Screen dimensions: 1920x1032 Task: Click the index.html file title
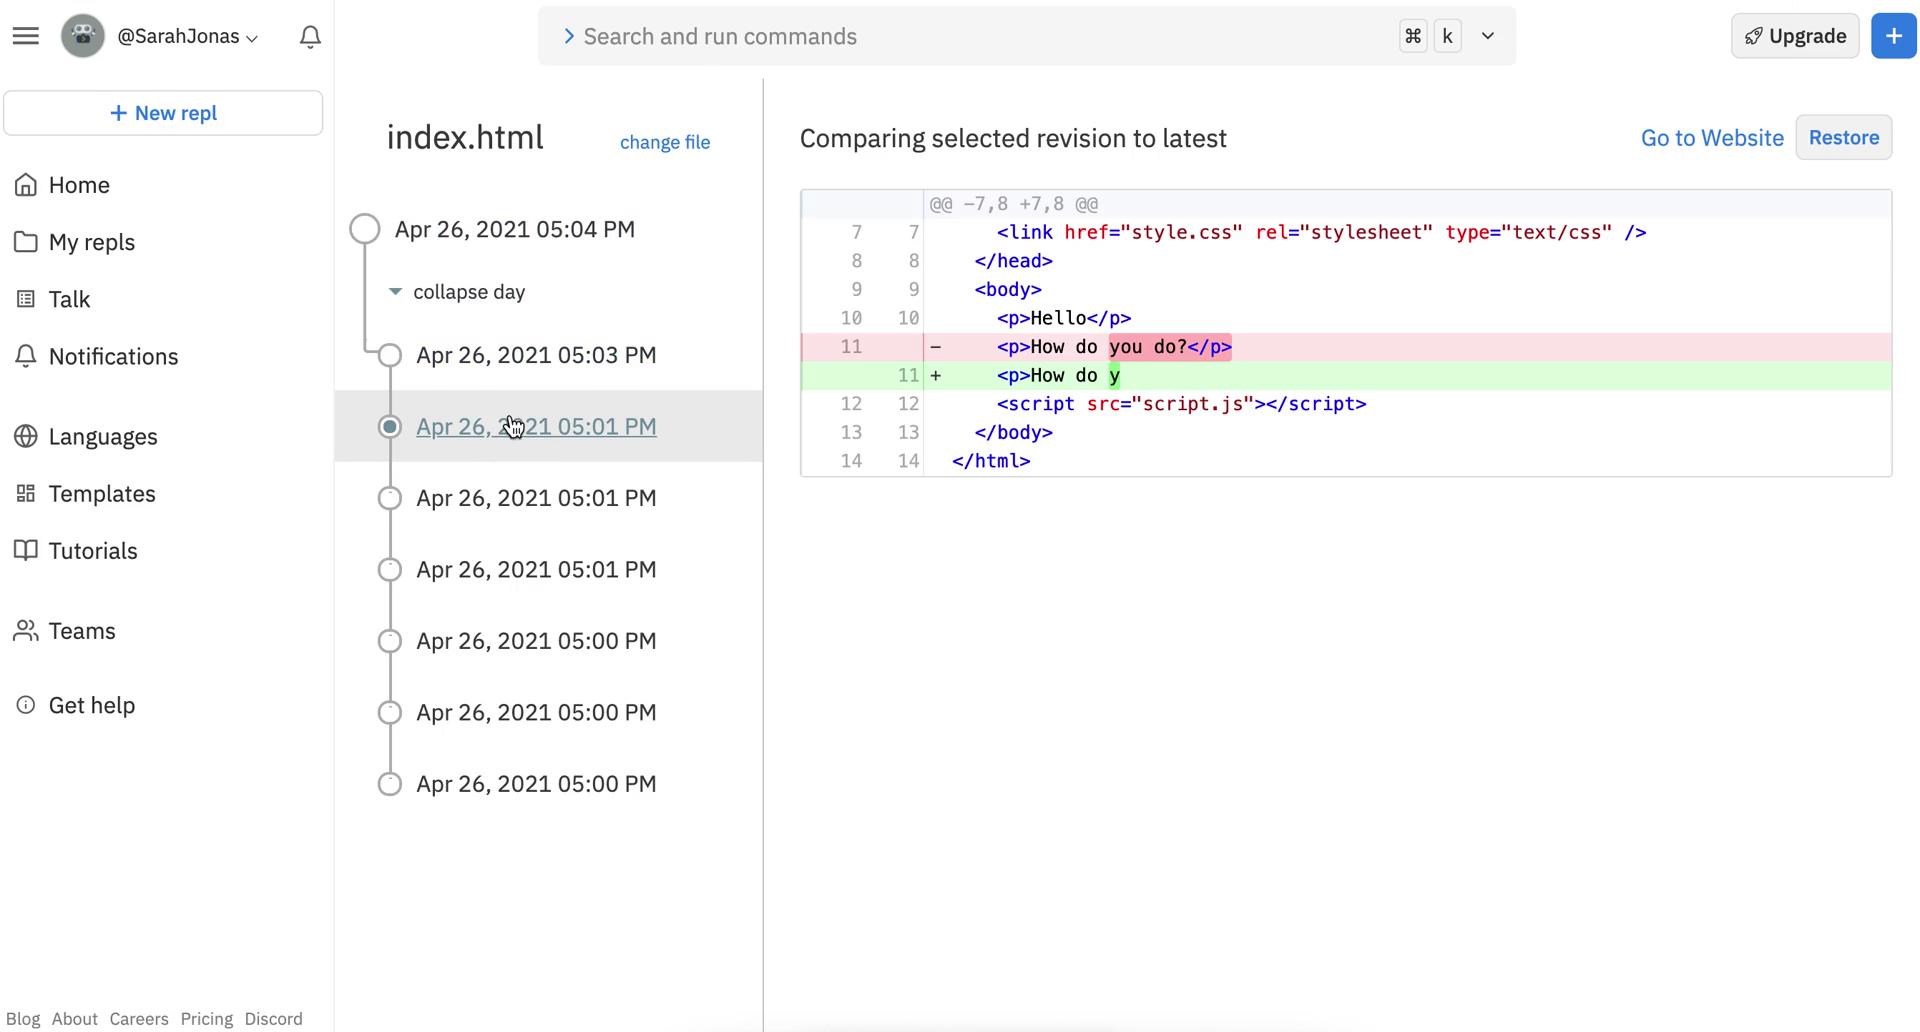[x=465, y=137]
